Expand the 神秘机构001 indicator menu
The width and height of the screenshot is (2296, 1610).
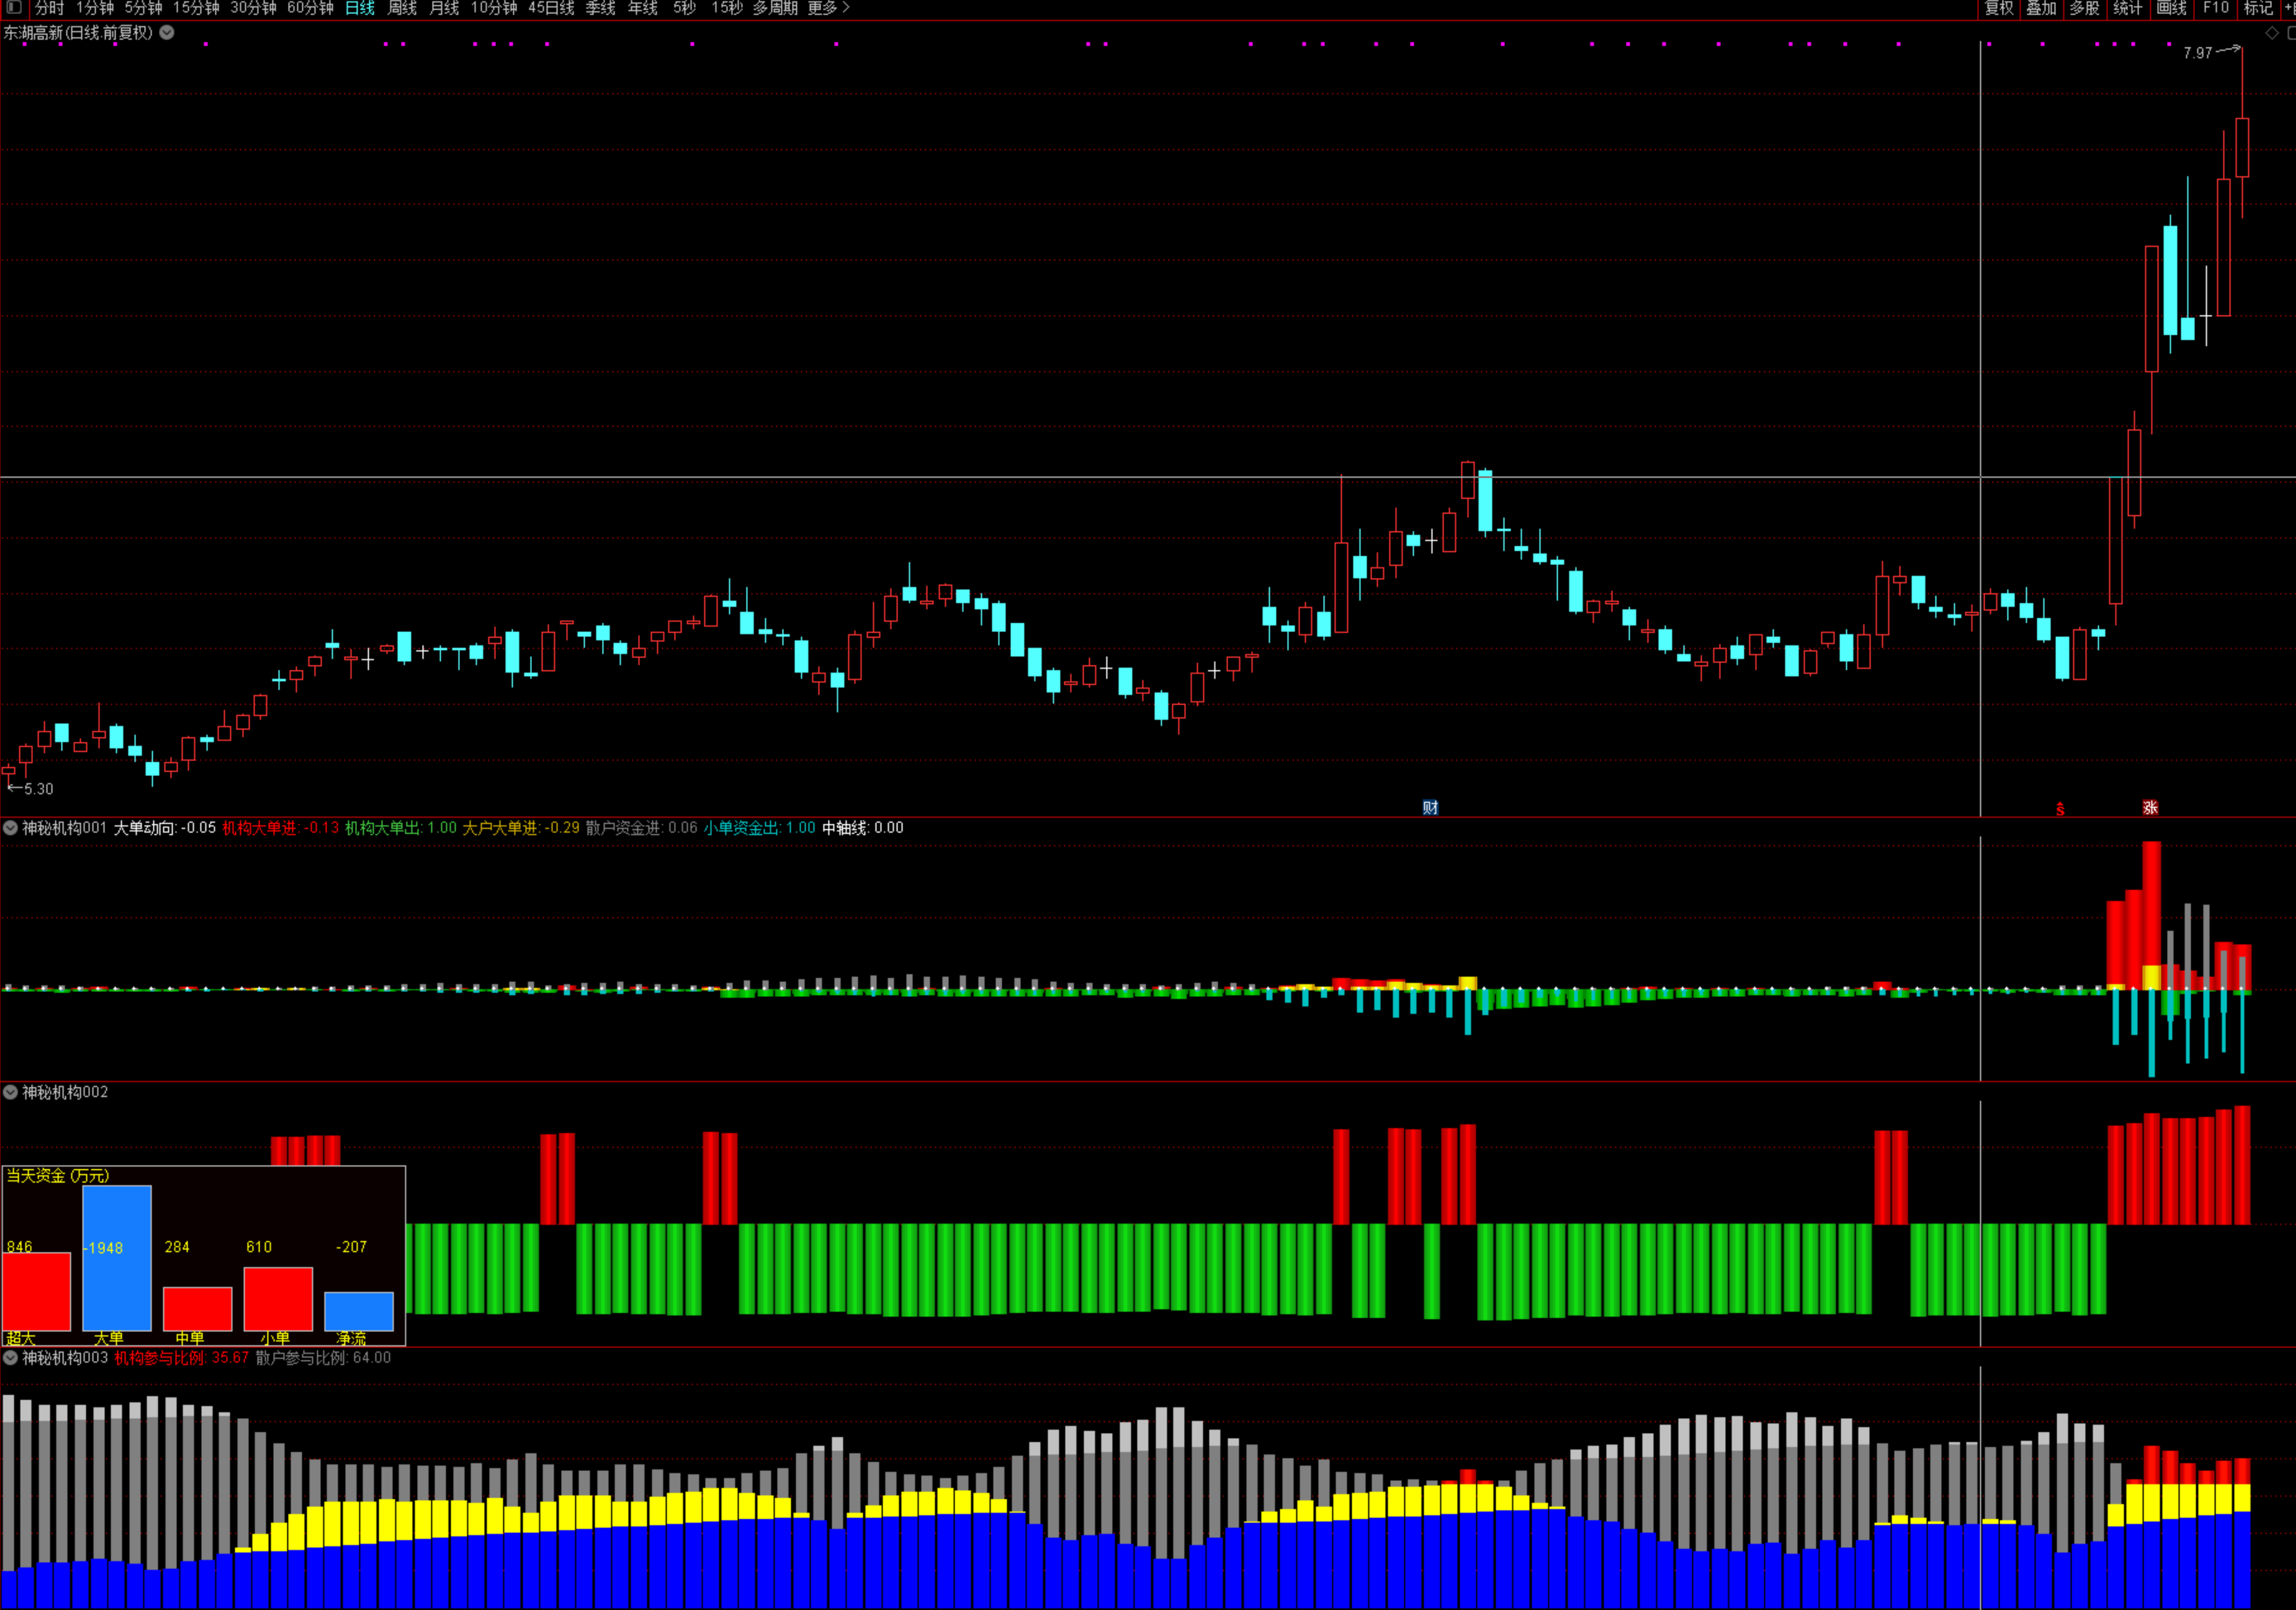click(x=10, y=828)
